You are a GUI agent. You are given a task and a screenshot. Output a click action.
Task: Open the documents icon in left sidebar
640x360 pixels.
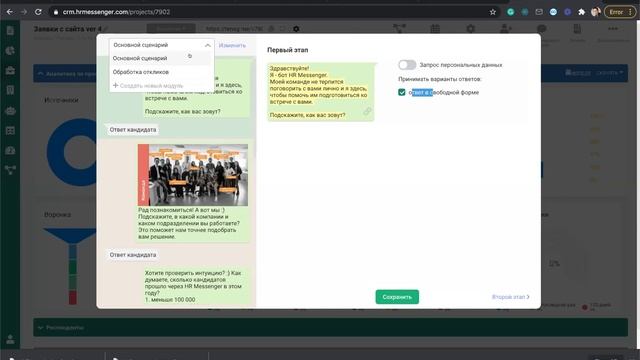pyautogui.click(x=10, y=31)
